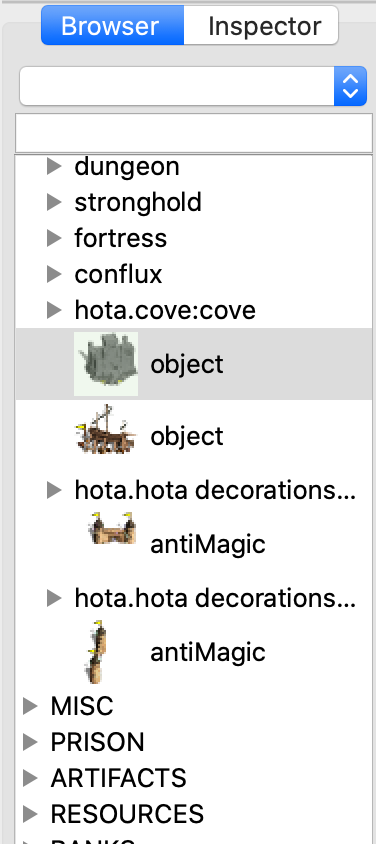Pick the gate-shaped antiMagic decoration icon

[112, 529]
